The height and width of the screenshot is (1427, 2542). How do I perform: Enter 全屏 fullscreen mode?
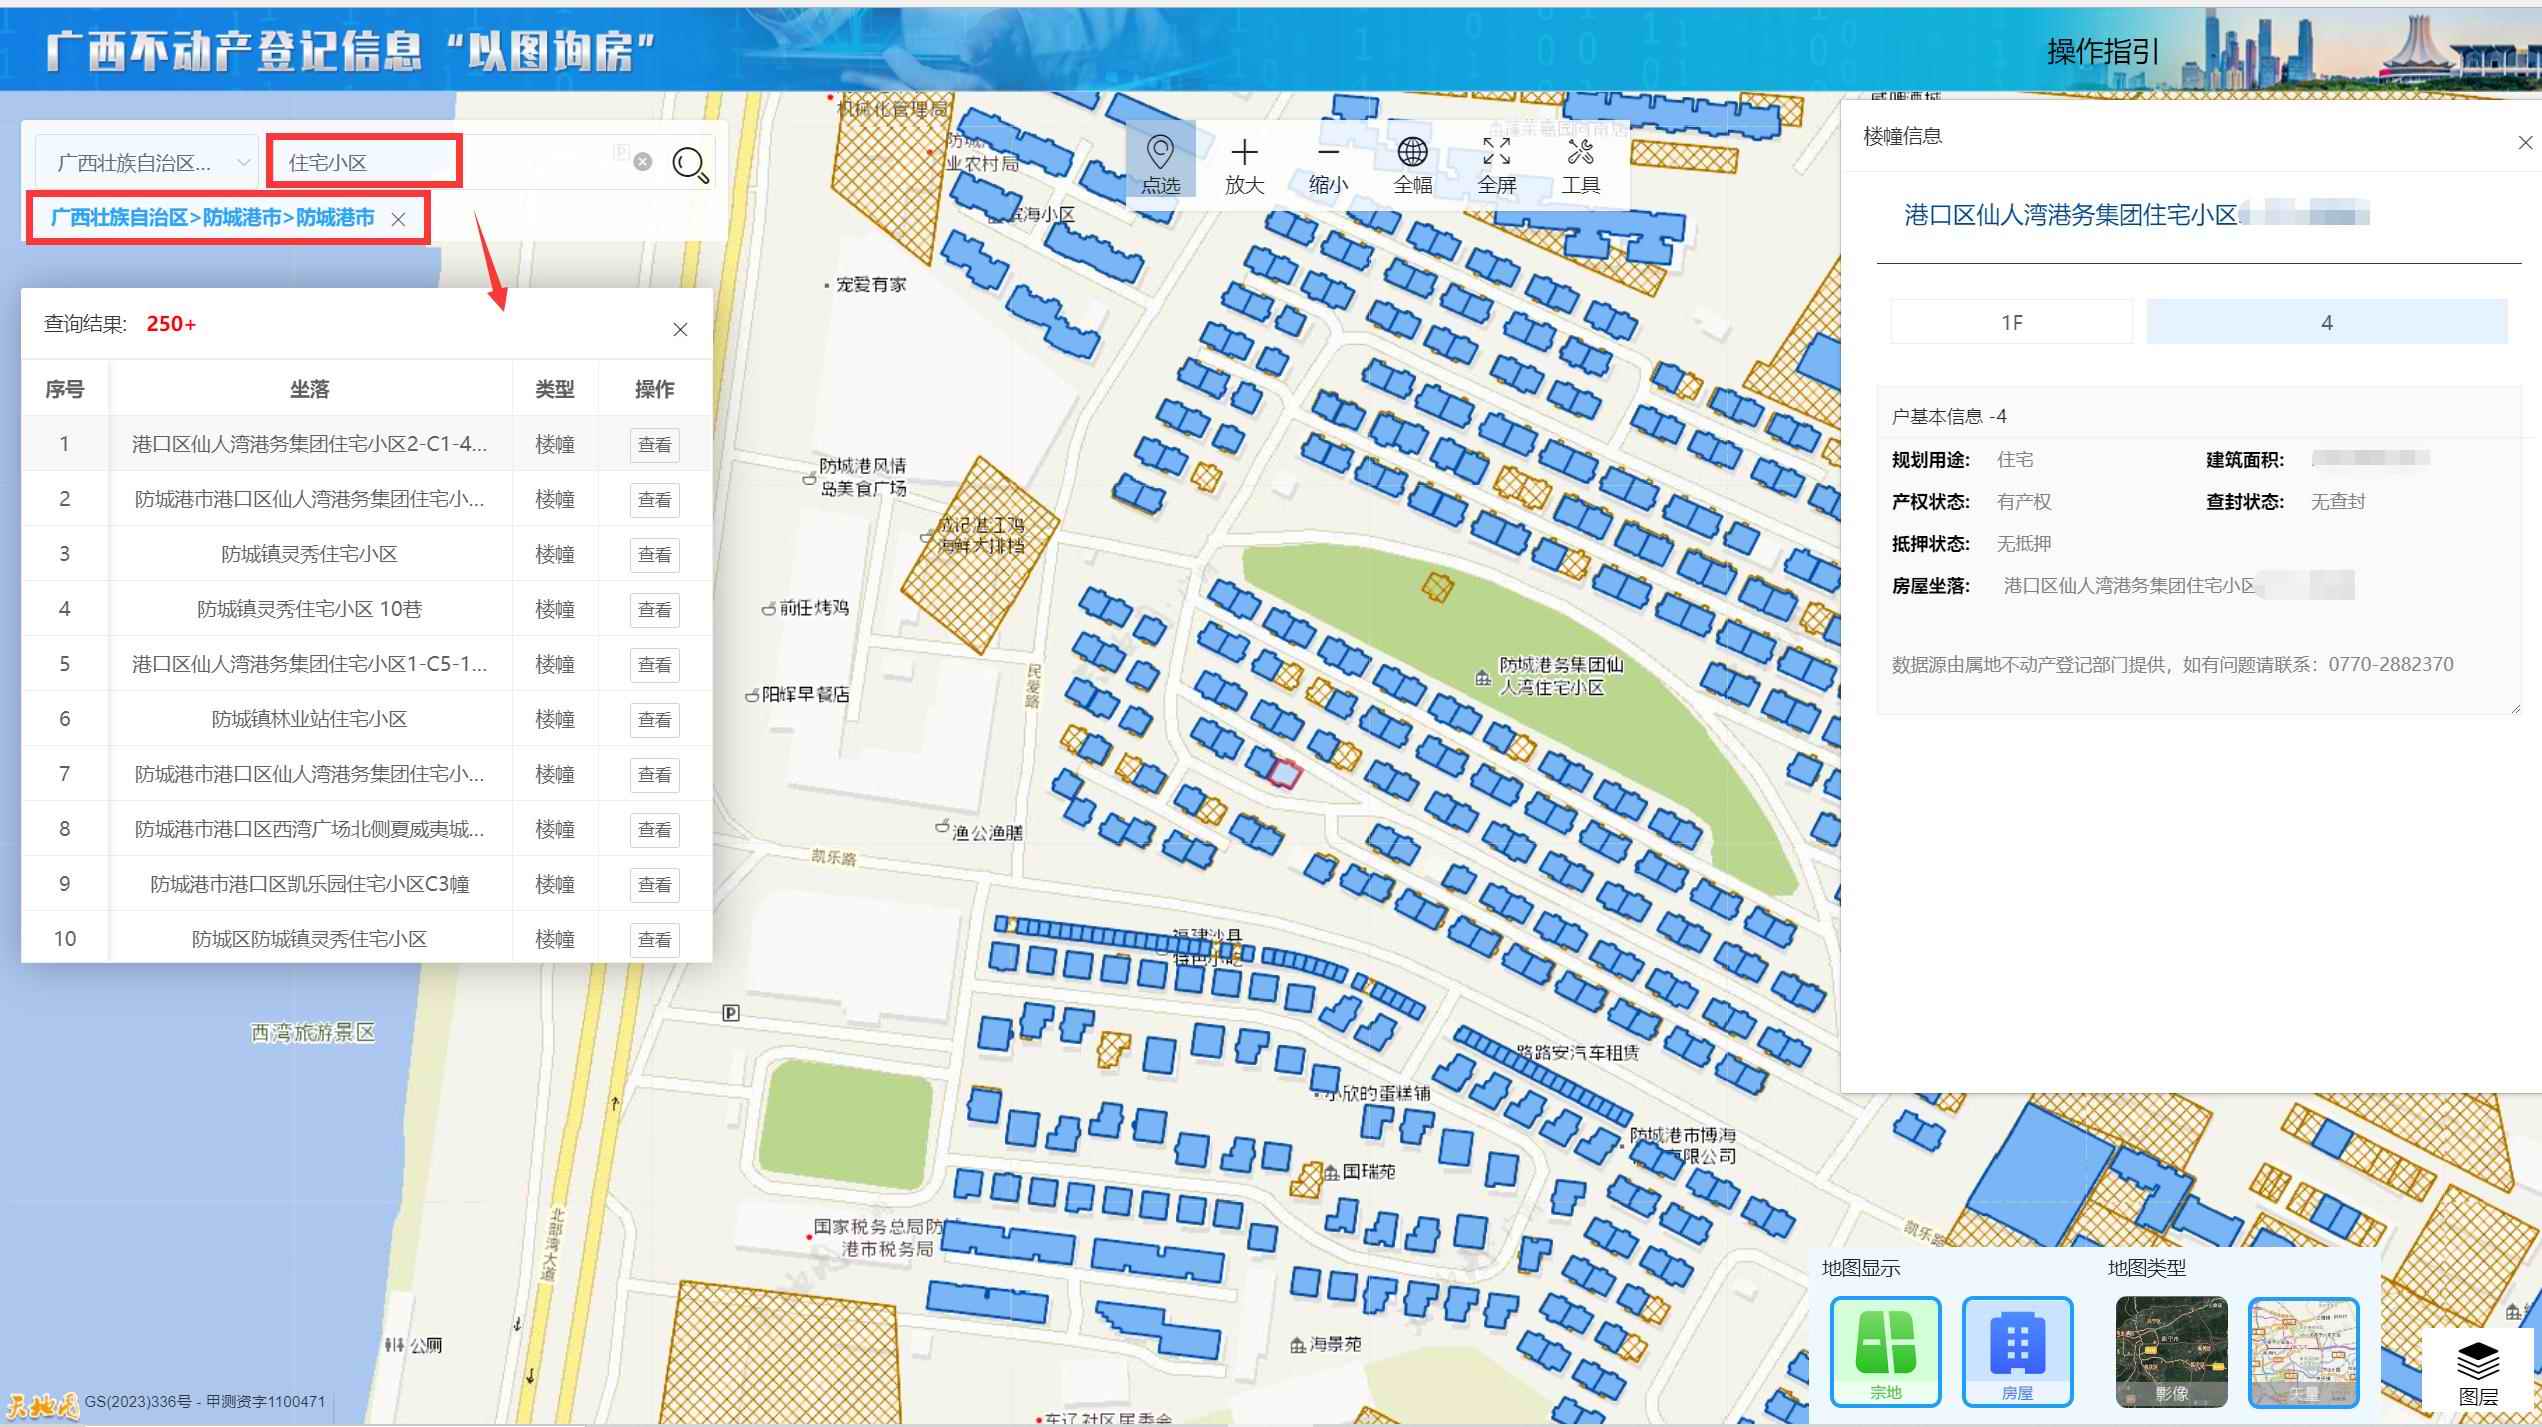(1496, 165)
